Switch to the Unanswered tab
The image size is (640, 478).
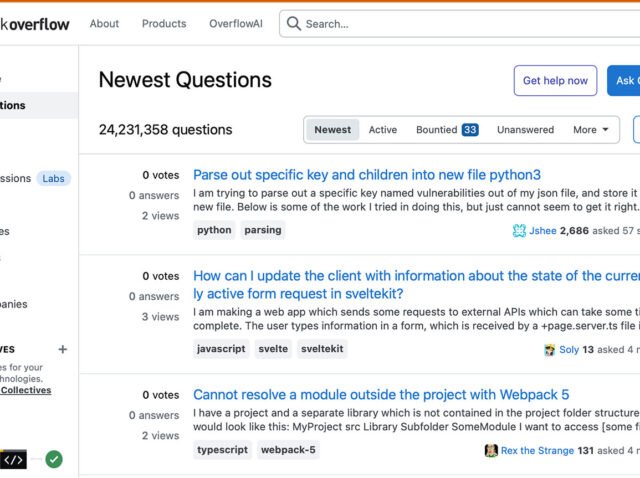pyautogui.click(x=525, y=130)
